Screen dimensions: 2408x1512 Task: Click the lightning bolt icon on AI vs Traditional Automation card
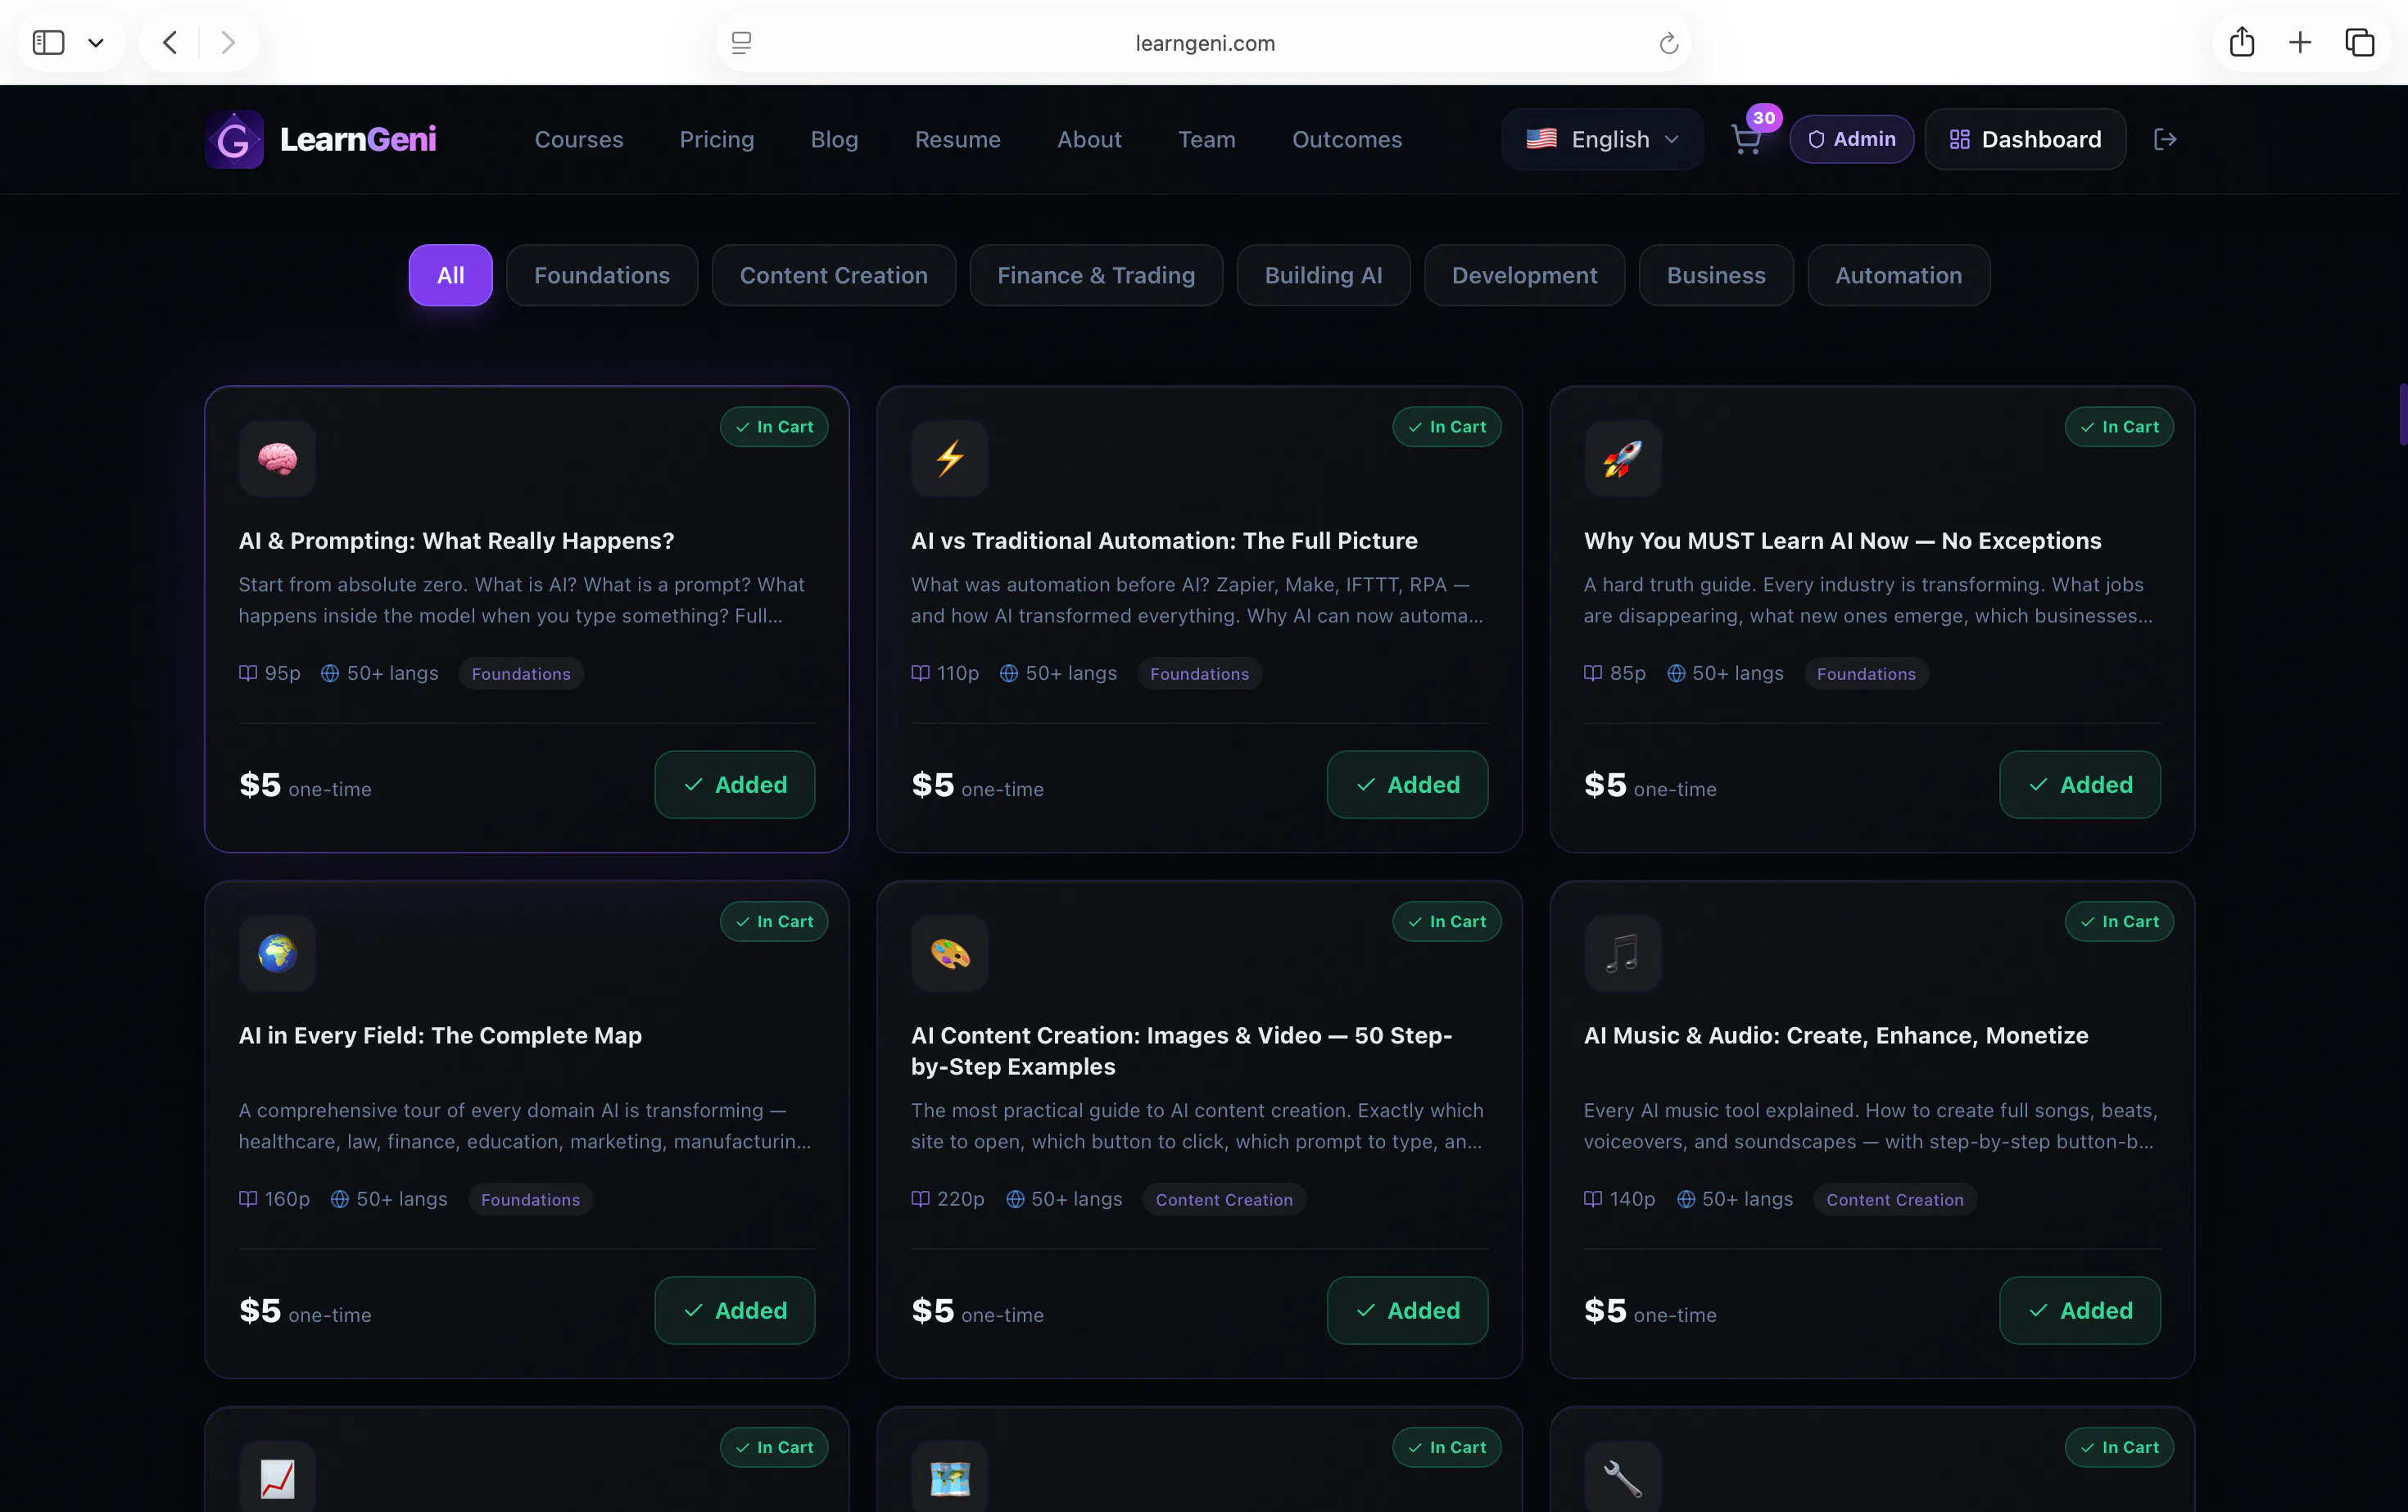950,459
